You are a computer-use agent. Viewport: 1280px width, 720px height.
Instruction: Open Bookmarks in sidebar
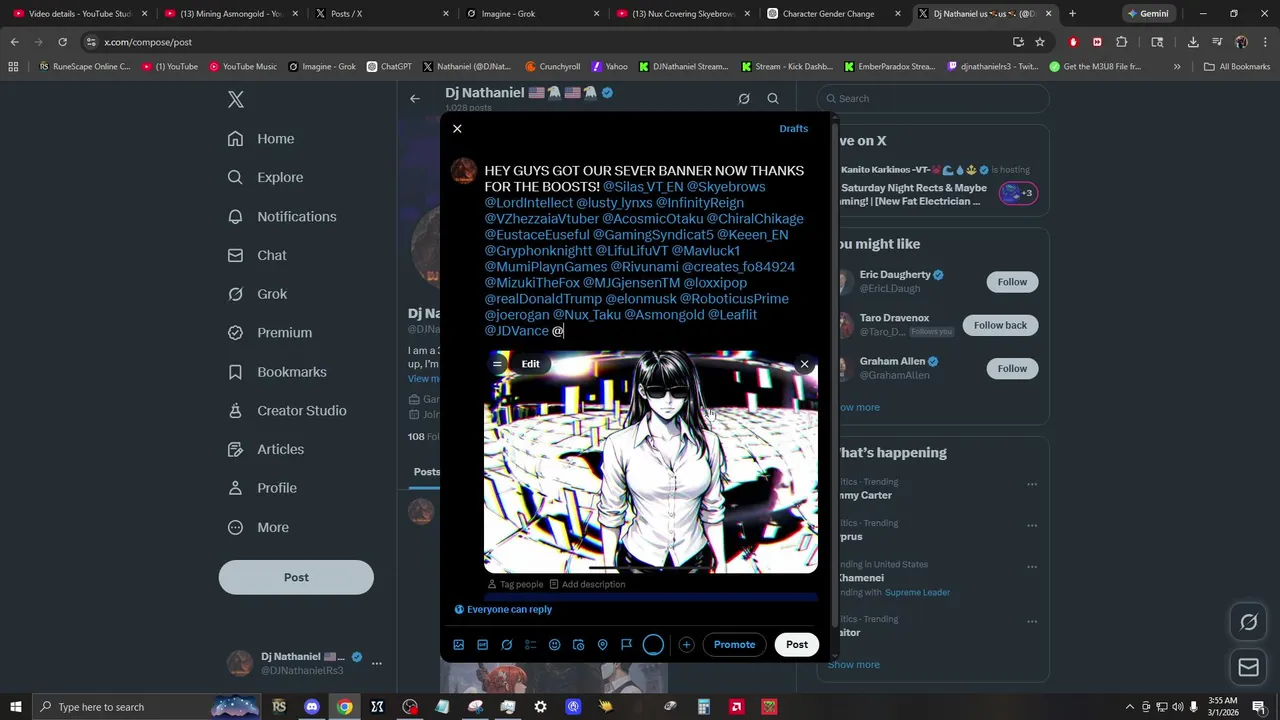click(x=278, y=372)
